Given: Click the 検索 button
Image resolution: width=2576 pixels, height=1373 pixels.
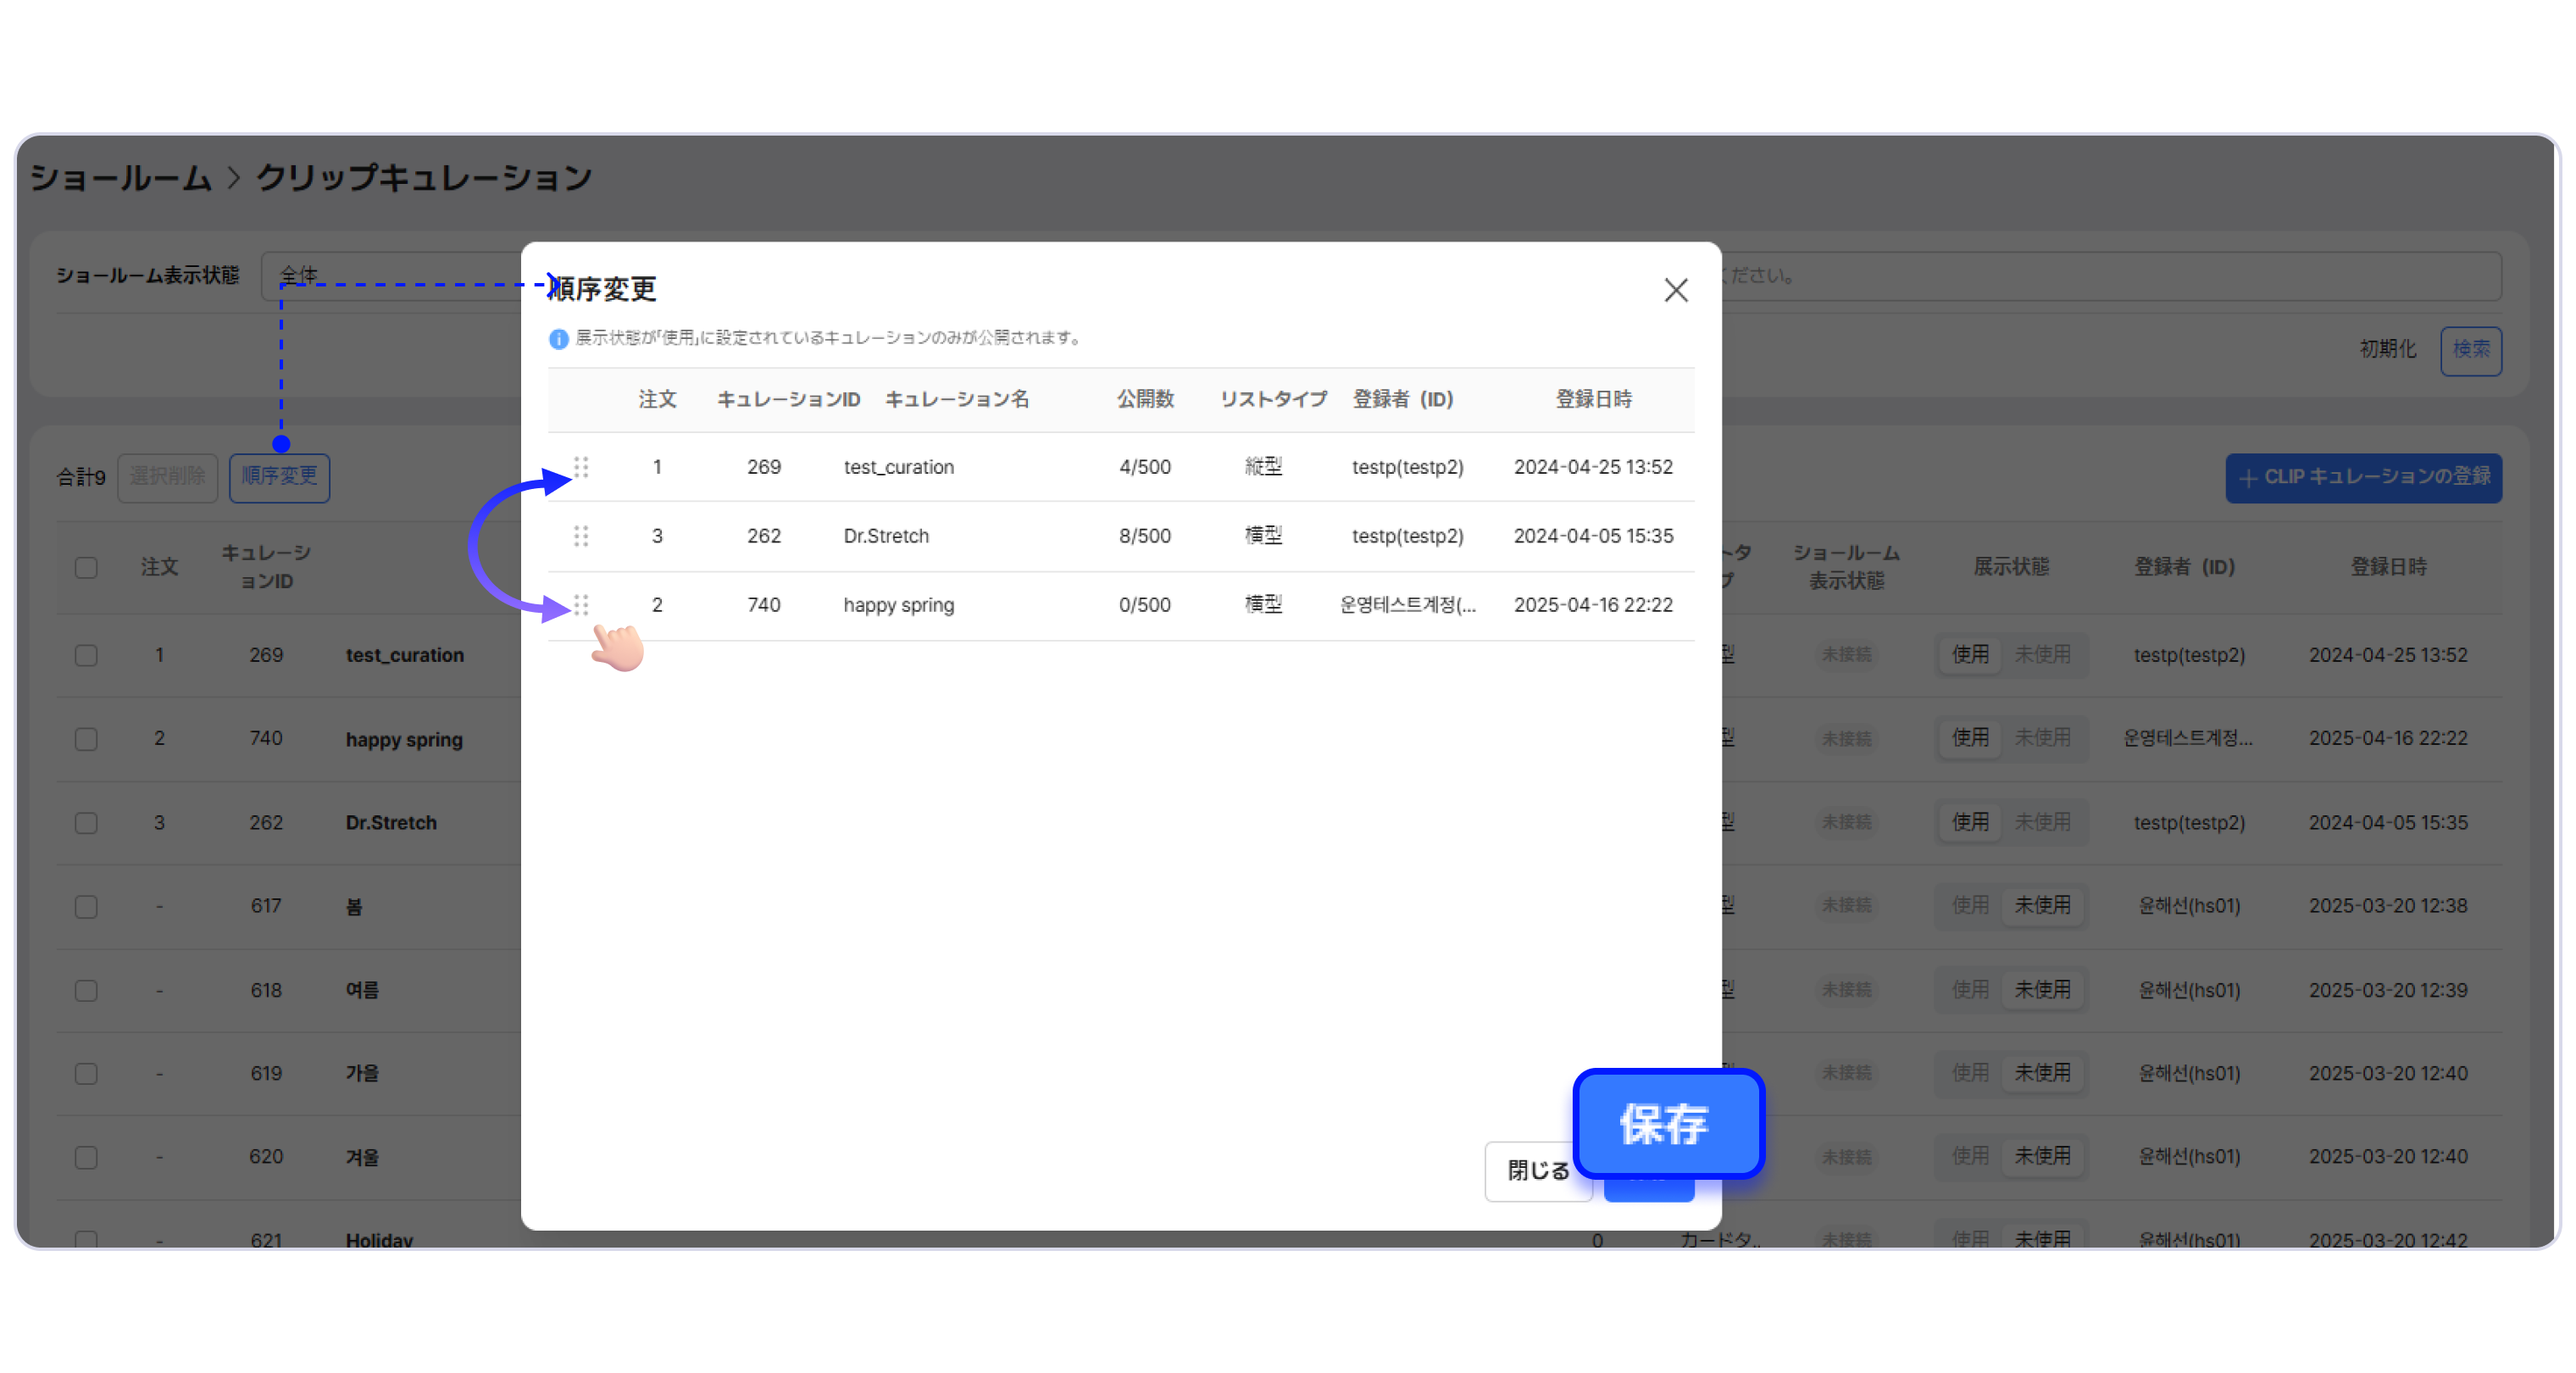Looking at the screenshot, I should [x=2471, y=350].
